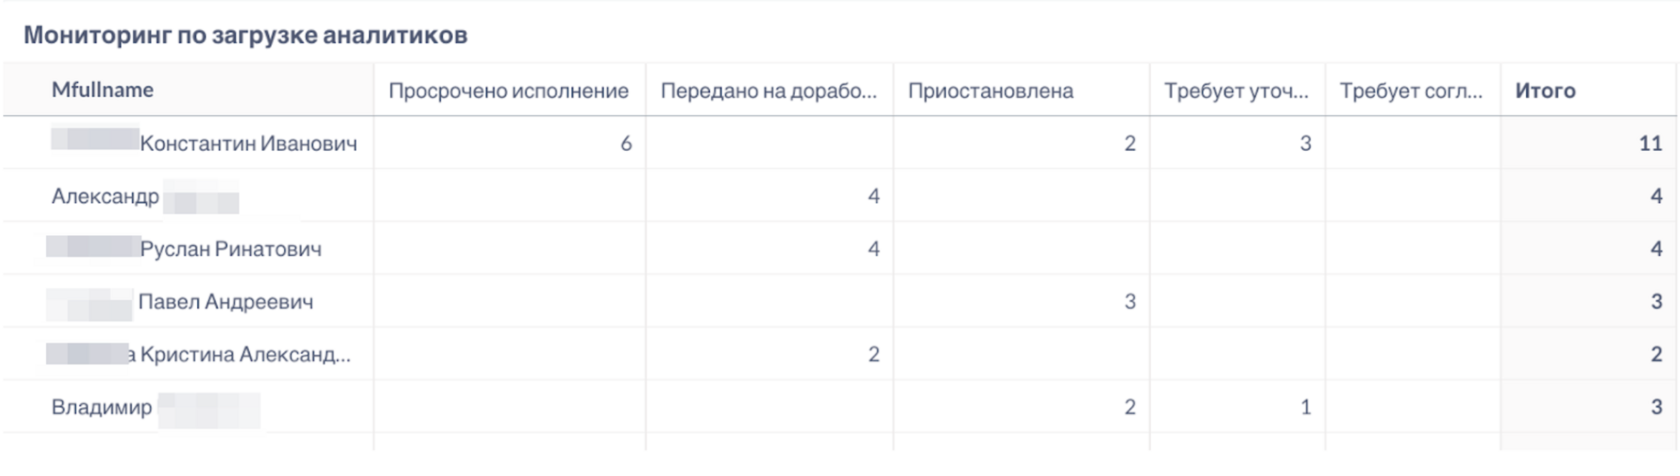Select the Павел Андреевич row name
This screenshot has height=476, width=1680.
[x=225, y=302]
